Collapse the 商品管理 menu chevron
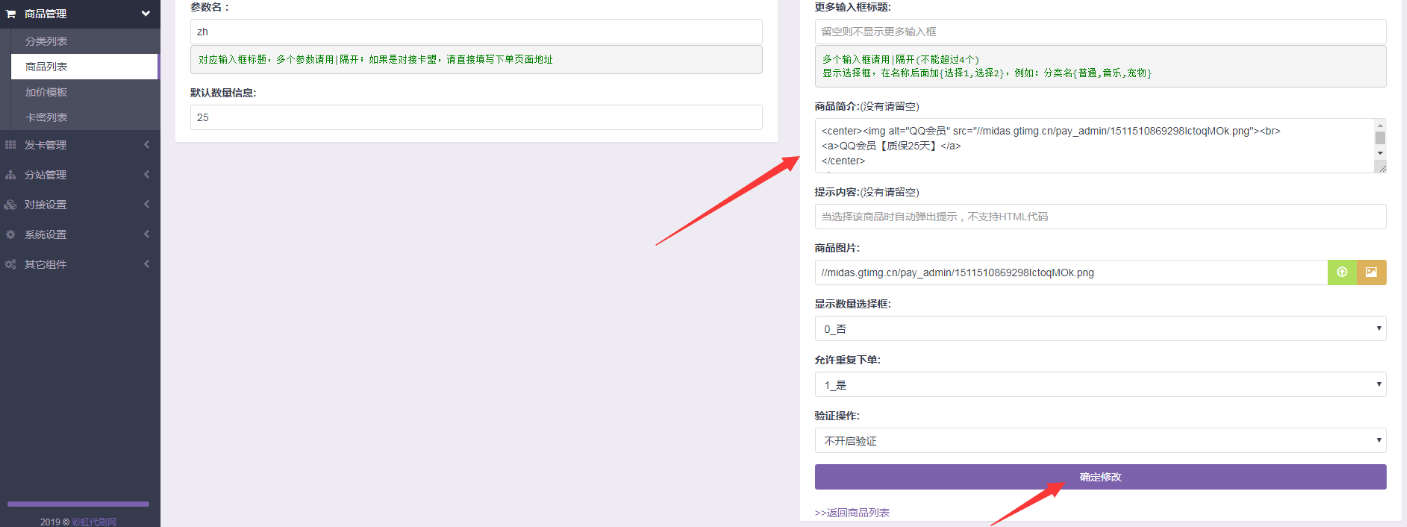The width and height of the screenshot is (1407, 527). pyautogui.click(x=146, y=14)
